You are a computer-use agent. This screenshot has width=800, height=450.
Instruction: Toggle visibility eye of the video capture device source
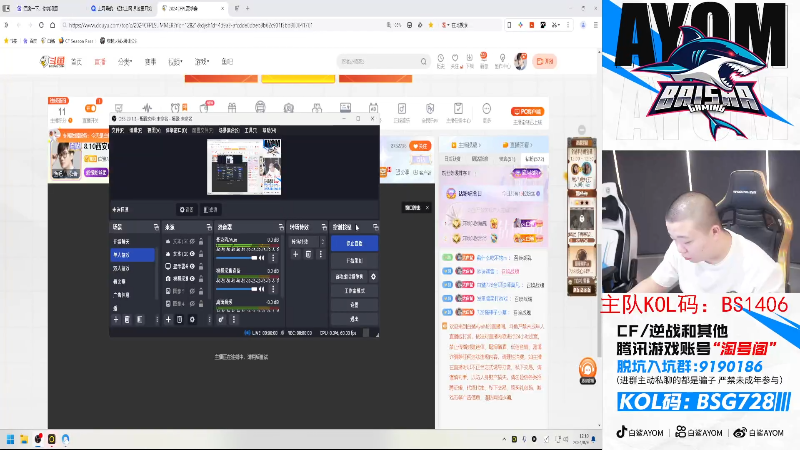click(192, 279)
